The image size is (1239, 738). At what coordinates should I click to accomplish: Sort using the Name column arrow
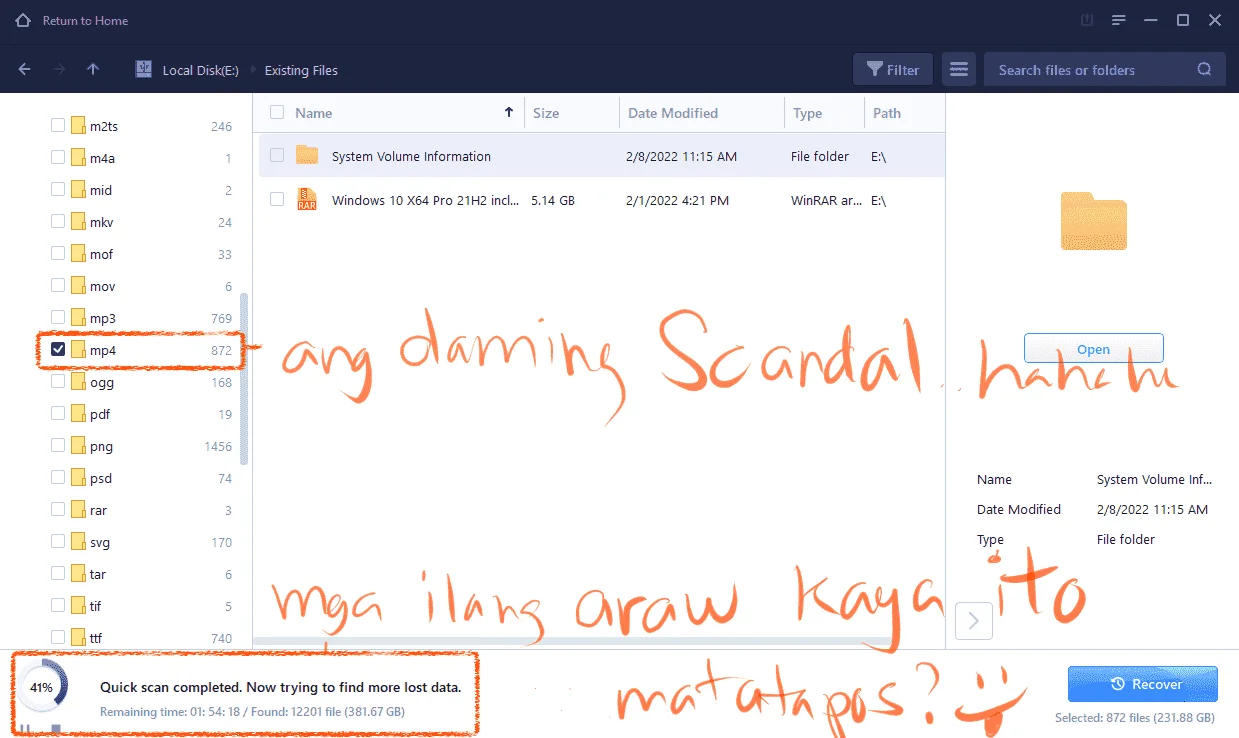(509, 113)
